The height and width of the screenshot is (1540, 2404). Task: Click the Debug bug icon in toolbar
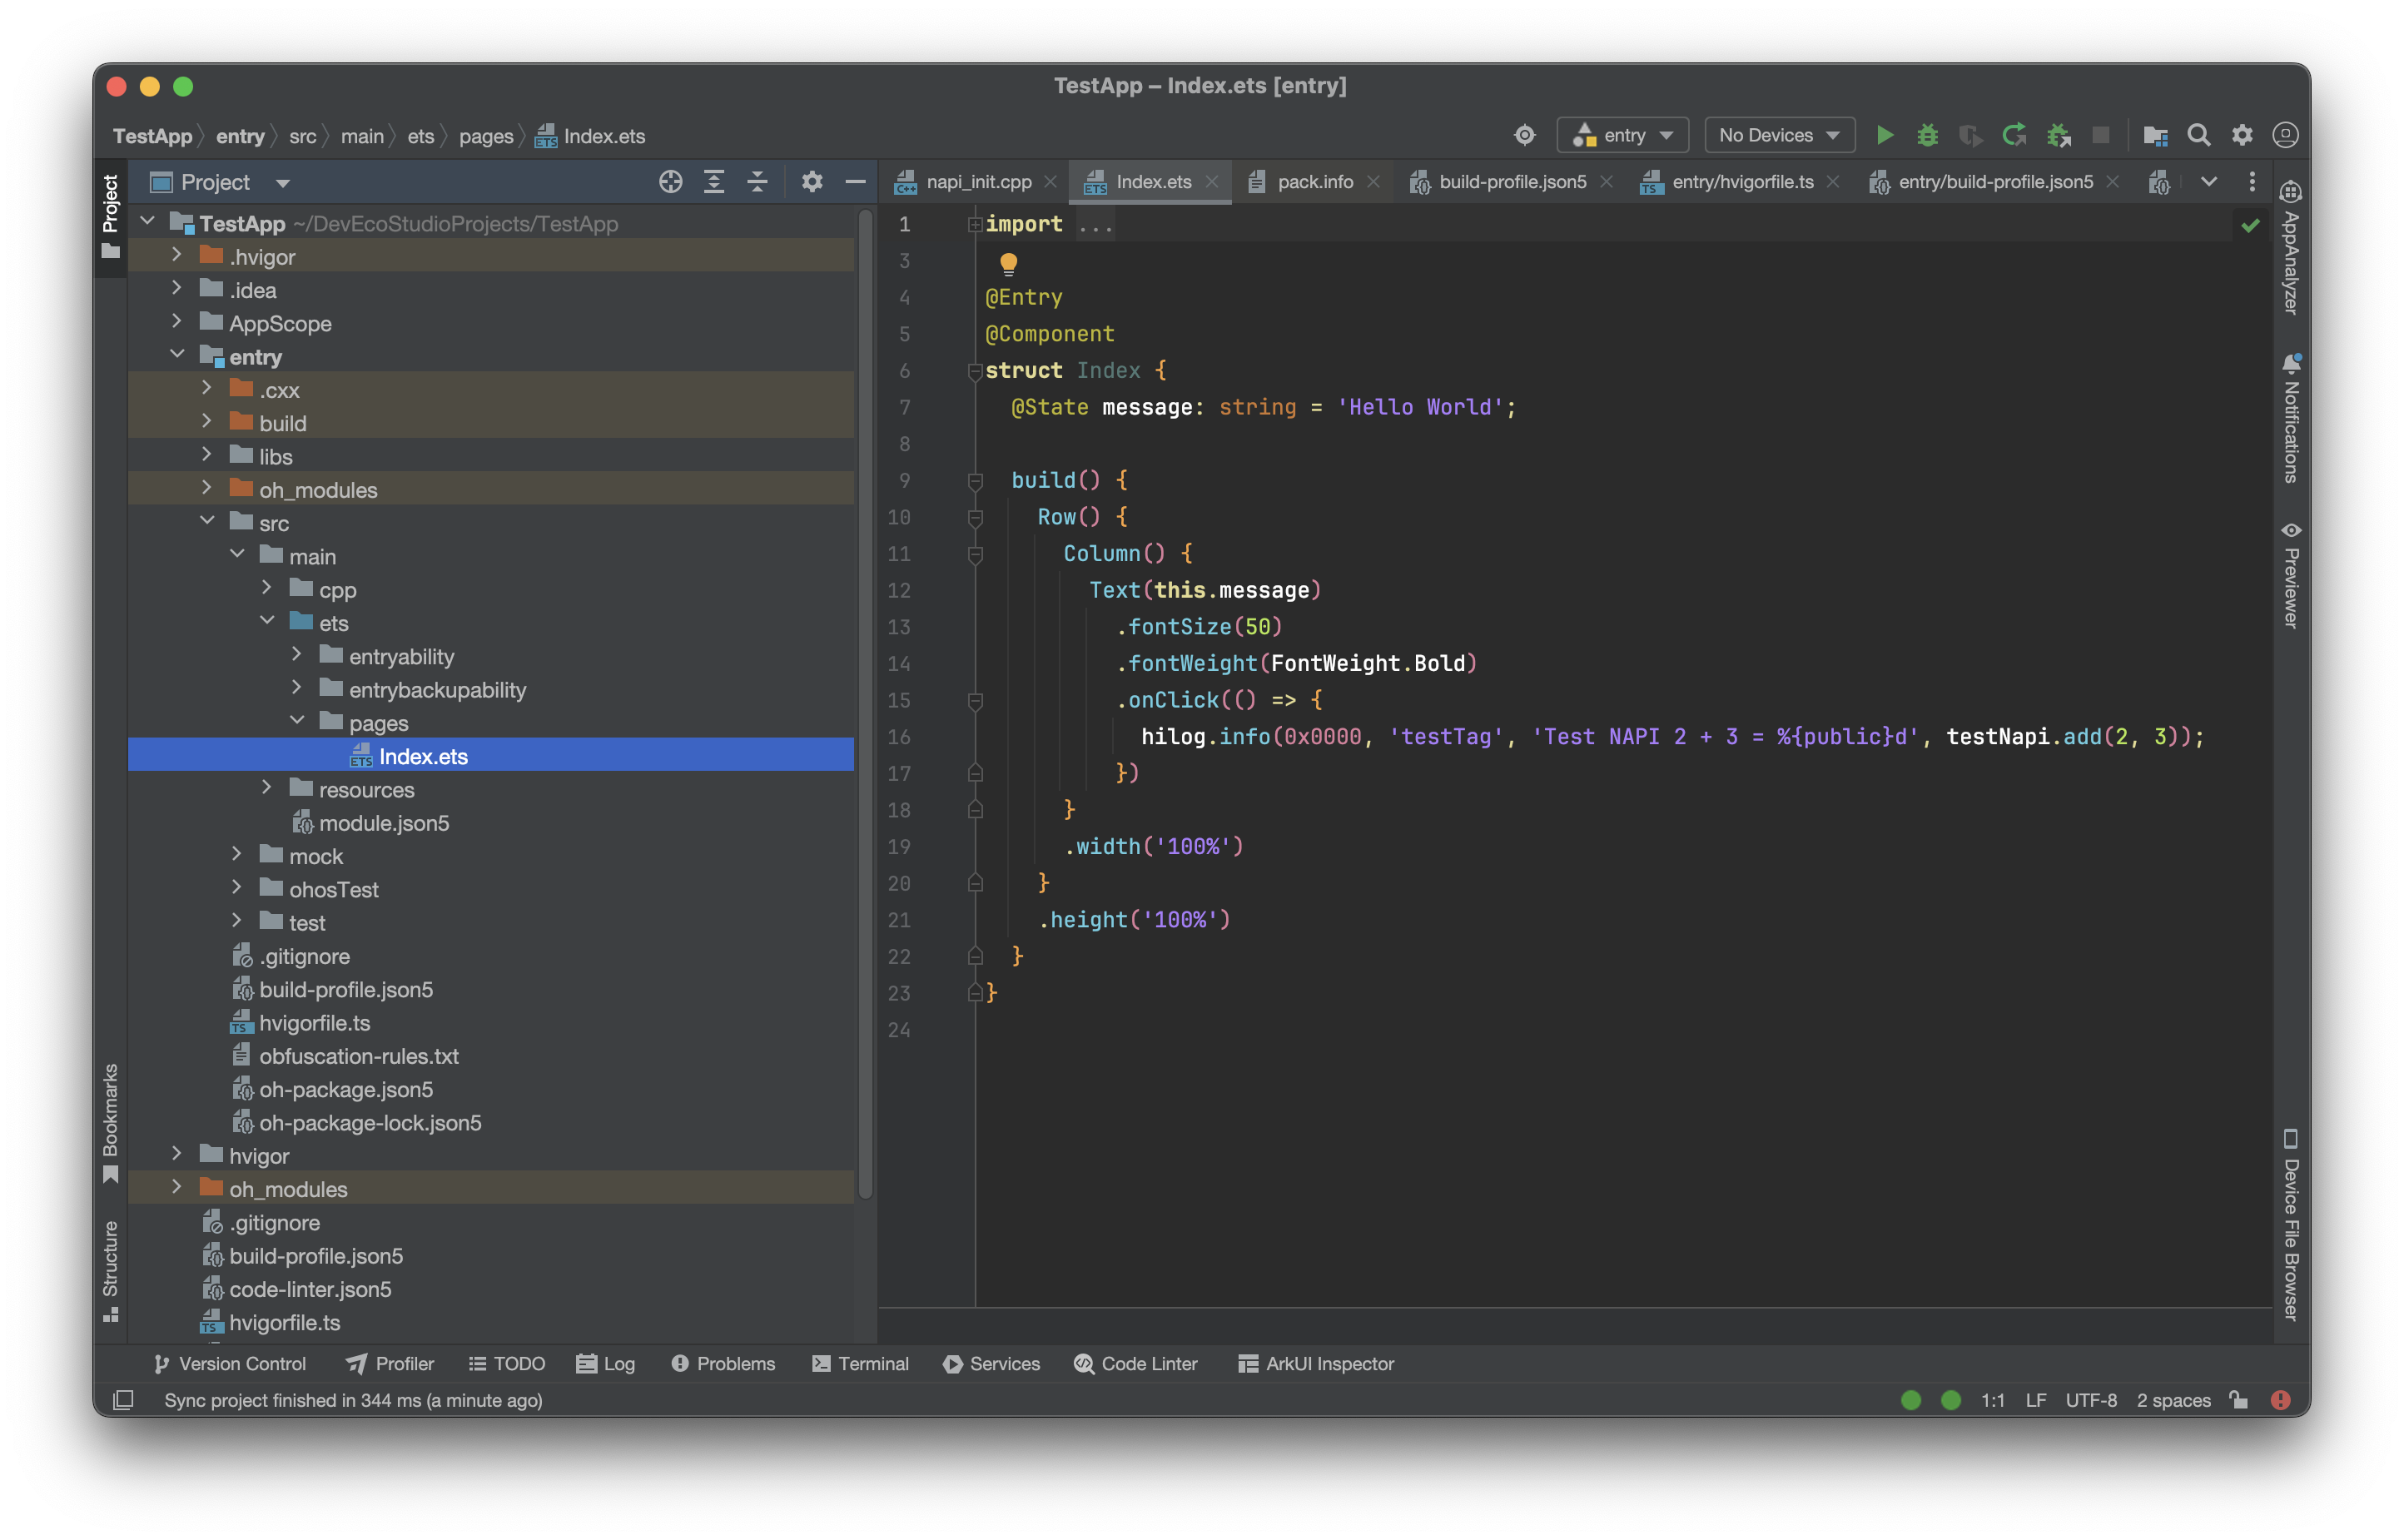[x=1927, y=135]
